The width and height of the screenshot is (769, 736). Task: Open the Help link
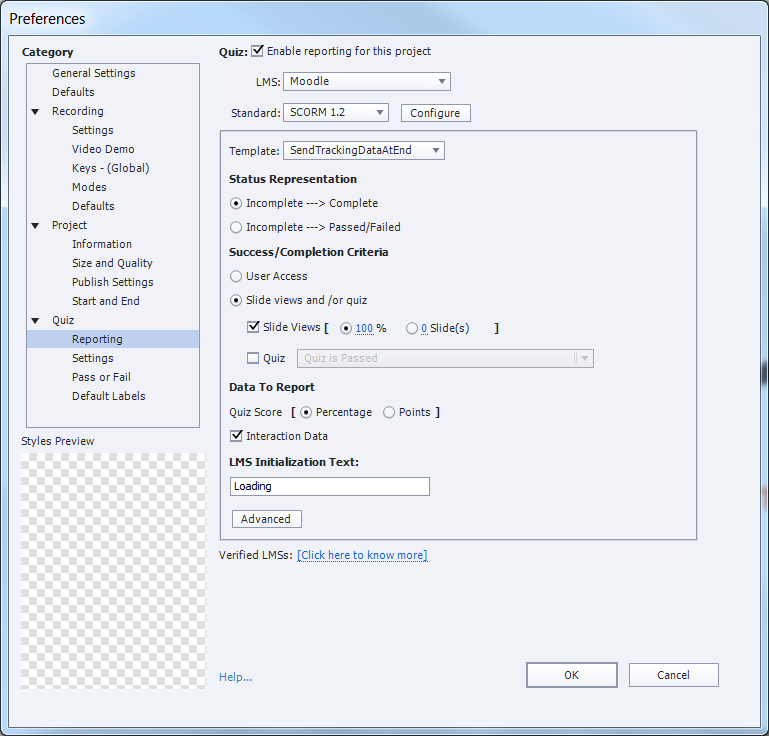[235, 677]
